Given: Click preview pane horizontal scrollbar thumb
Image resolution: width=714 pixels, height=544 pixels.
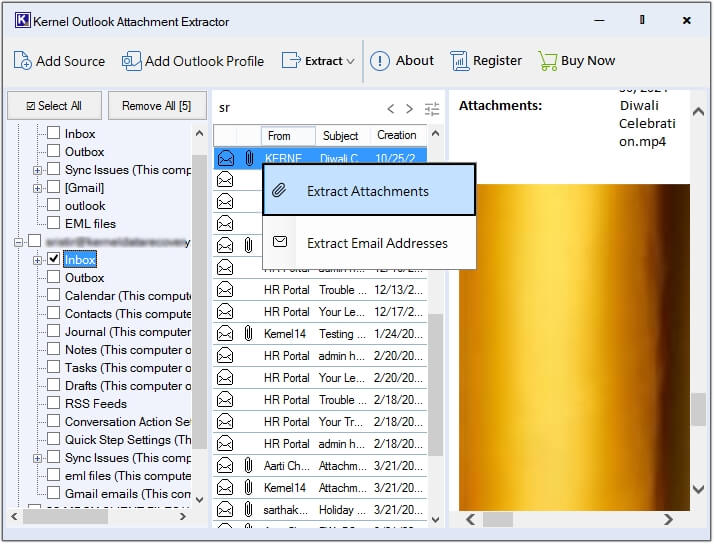Looking at the screenshot, I should click(498, 519).
